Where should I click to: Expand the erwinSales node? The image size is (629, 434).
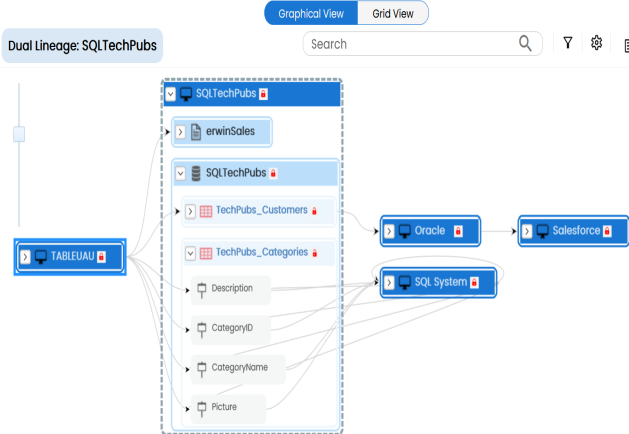(x=180, y=131)
